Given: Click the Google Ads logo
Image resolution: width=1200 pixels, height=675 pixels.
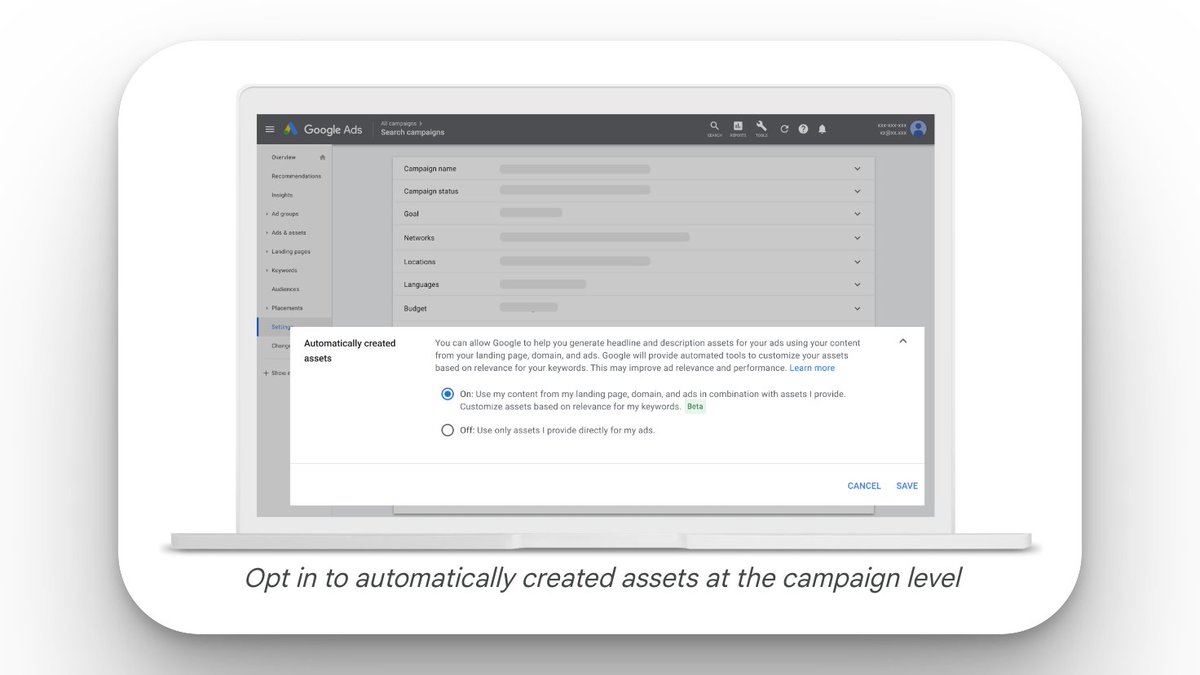Looking at the screenshot, I should [x=323, y=129].
